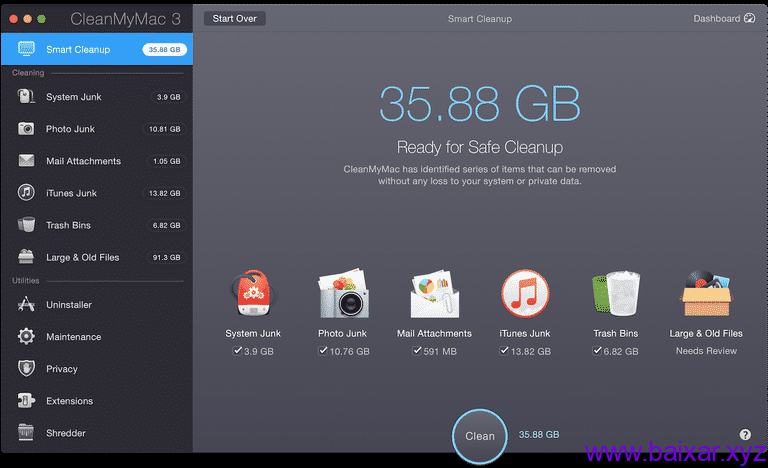Click the Mail Attachments envelope icon in sidebar

coord(26,161)
